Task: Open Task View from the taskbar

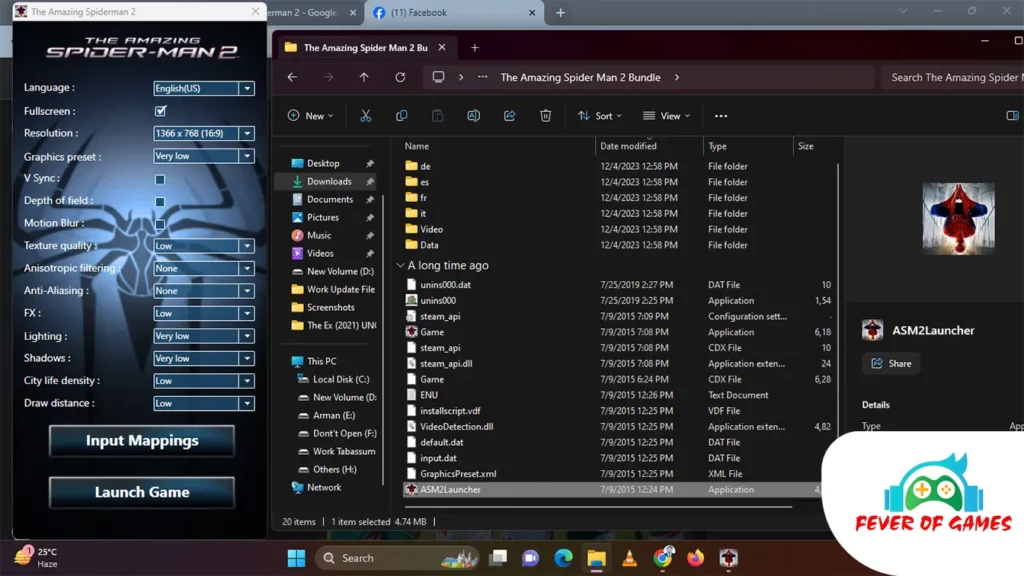Action: [498, 558]
